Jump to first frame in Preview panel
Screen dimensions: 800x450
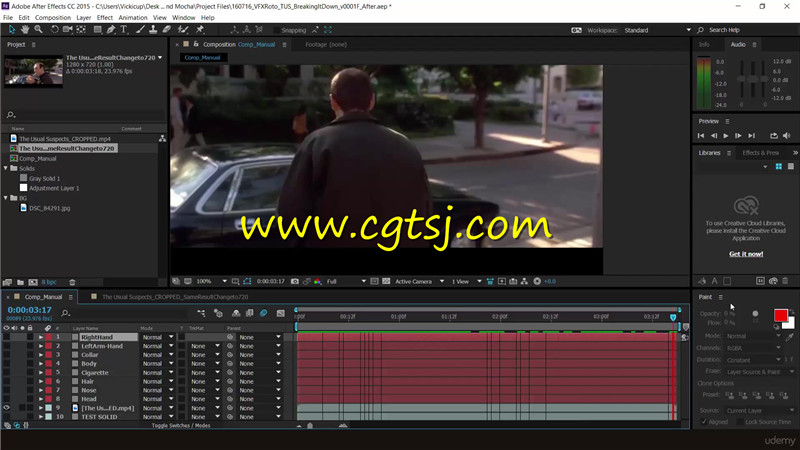coord(701,136)
